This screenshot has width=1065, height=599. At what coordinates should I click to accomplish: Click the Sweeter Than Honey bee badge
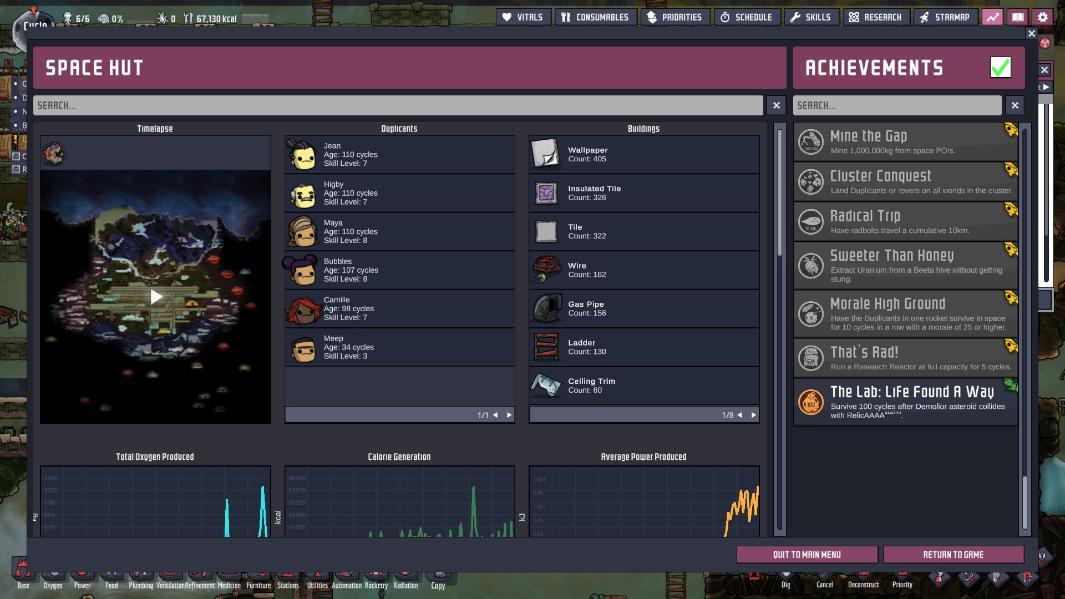point(810,266)
